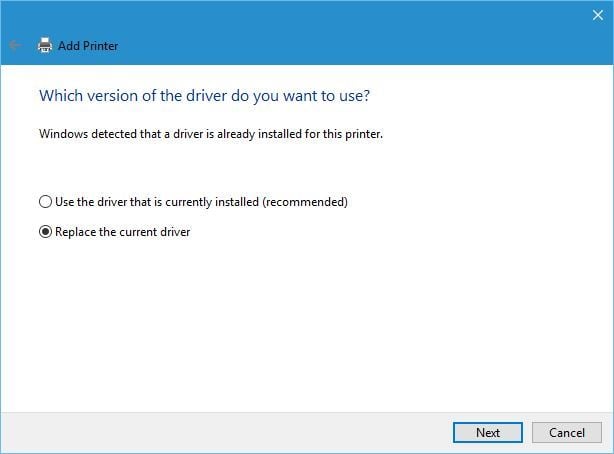This screenshot has width=614, height=454.
Task: Click the 'Add Printer' title text
Action: (x=88, y=46)
